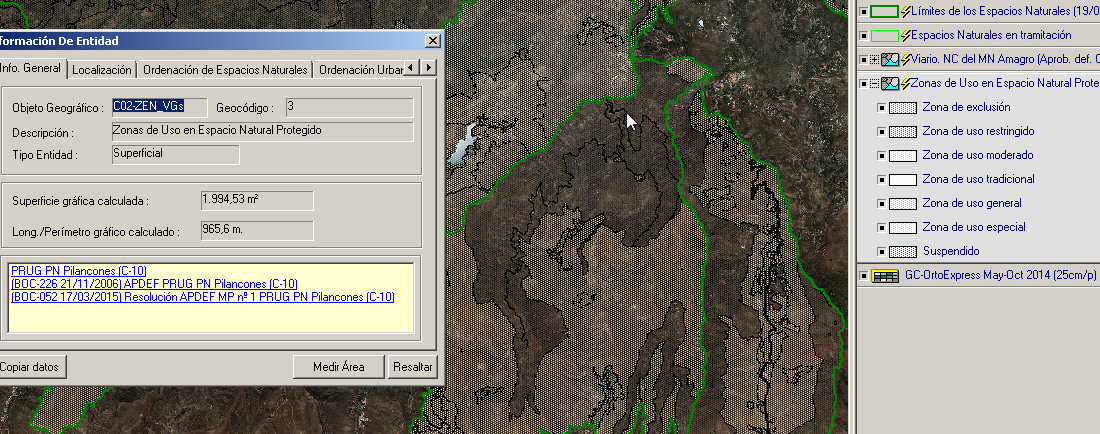
Task: Toggle the GC-OrtoExpress May-Oct 2014 layer checkbox
Action: [864, 276]
